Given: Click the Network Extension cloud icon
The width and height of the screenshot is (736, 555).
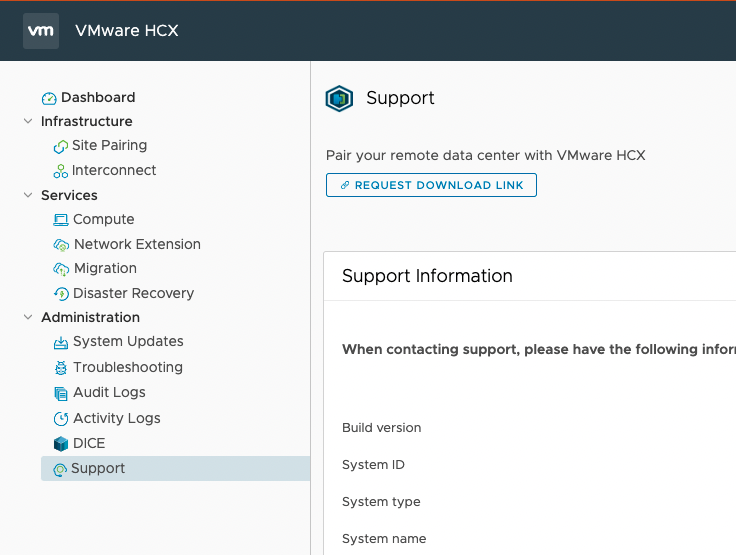Looking at the screenshot, I should coord(61,245).
